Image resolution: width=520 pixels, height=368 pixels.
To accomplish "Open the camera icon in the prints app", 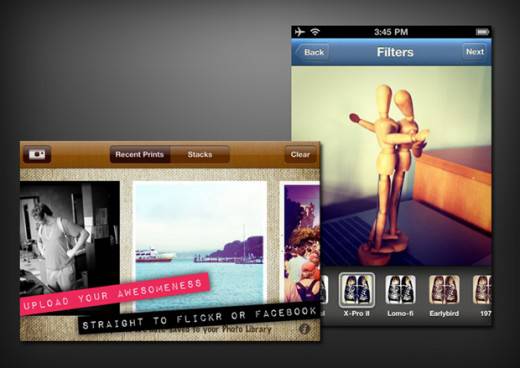I will (x=37, y=154).
